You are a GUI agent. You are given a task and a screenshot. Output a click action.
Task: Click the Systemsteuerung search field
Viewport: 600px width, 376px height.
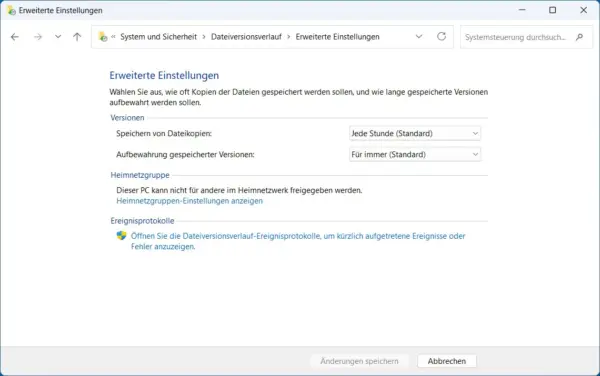click(x=526, y=37)
